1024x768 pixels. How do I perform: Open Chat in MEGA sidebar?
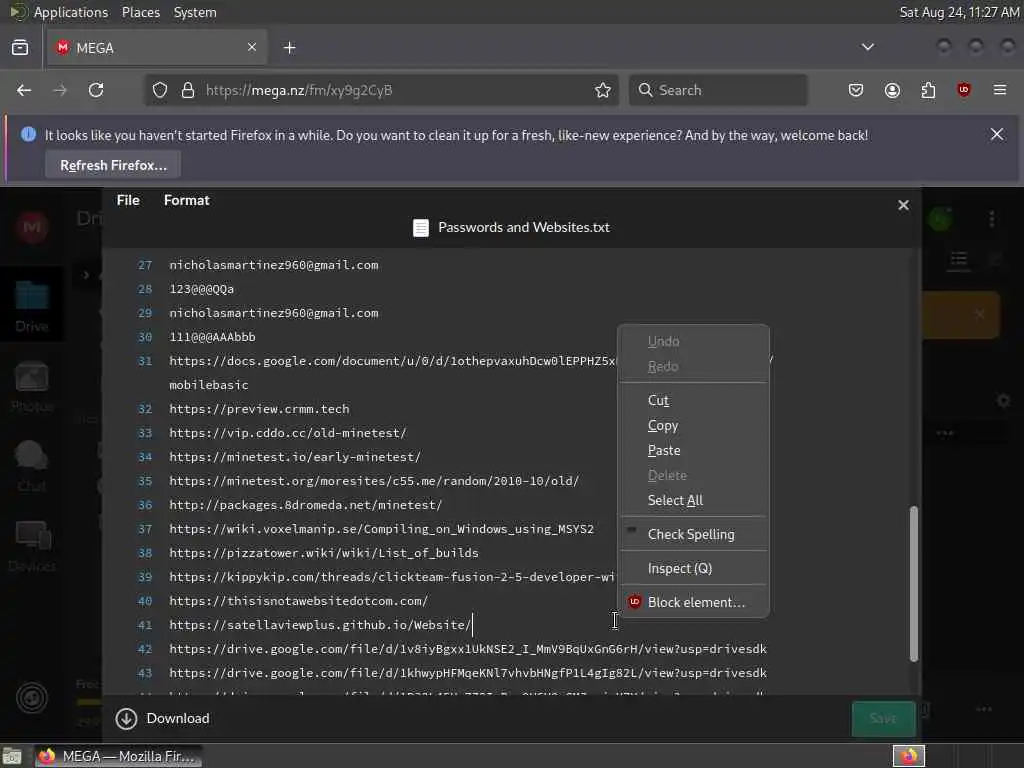31,466
